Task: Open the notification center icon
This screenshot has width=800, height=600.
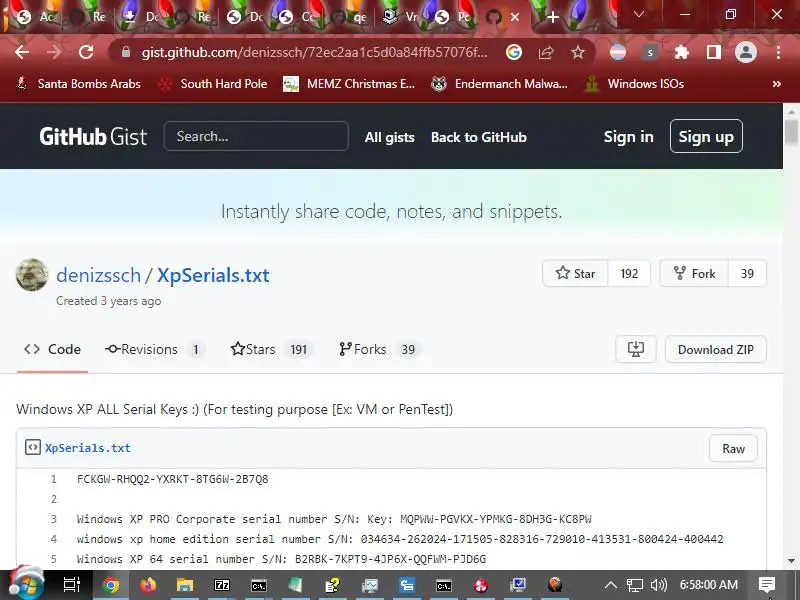Action: (x=767, y=585)
